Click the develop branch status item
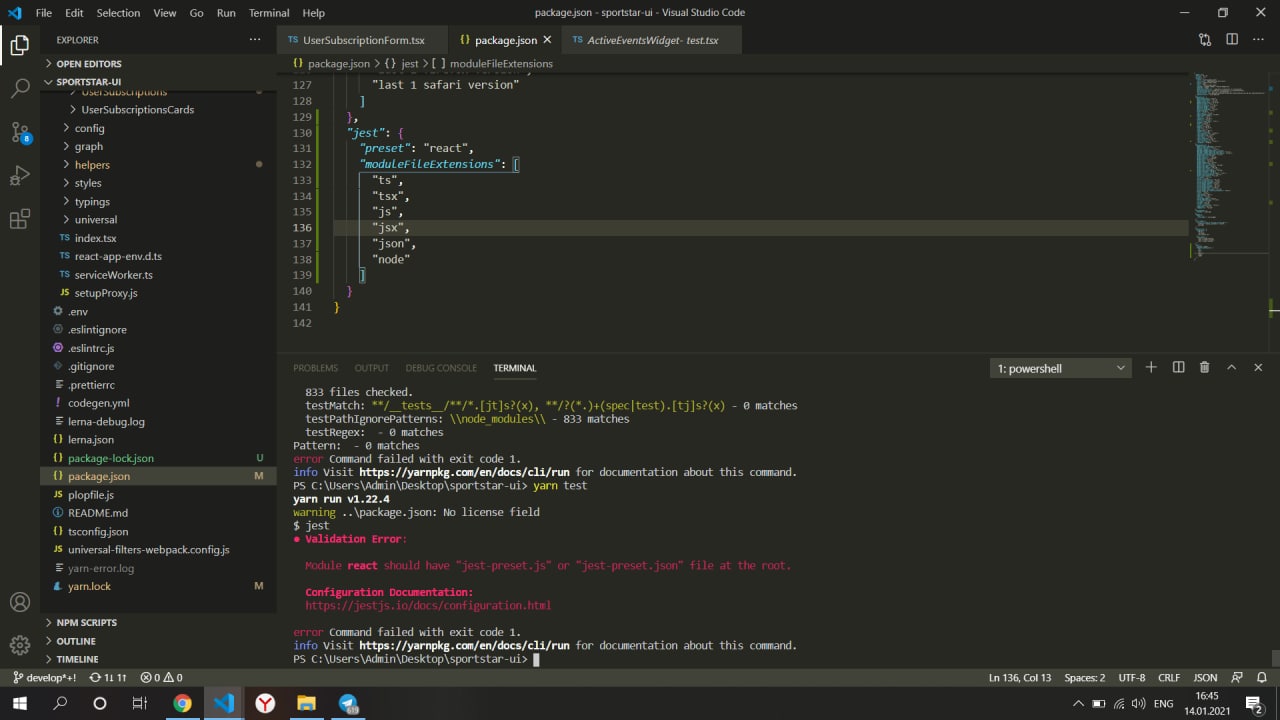The height and width of the screenshot is (720, 1280). (45, 677)
